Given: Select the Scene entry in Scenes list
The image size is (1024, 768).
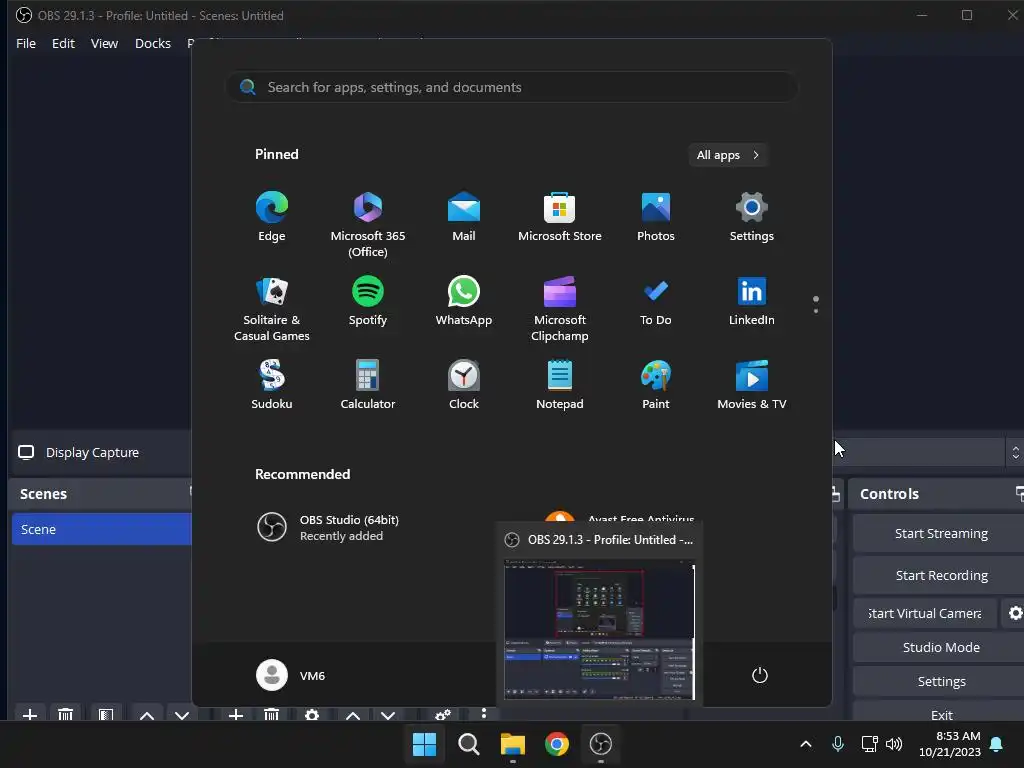Looking at the screenshot, I should click(102, 529).
